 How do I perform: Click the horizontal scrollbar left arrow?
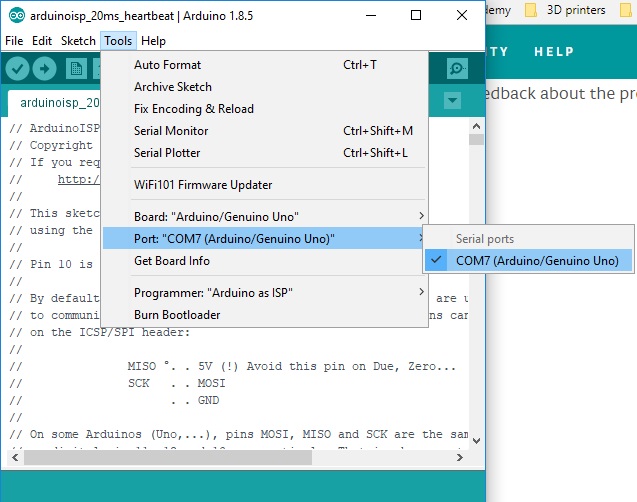coord(15,457)
